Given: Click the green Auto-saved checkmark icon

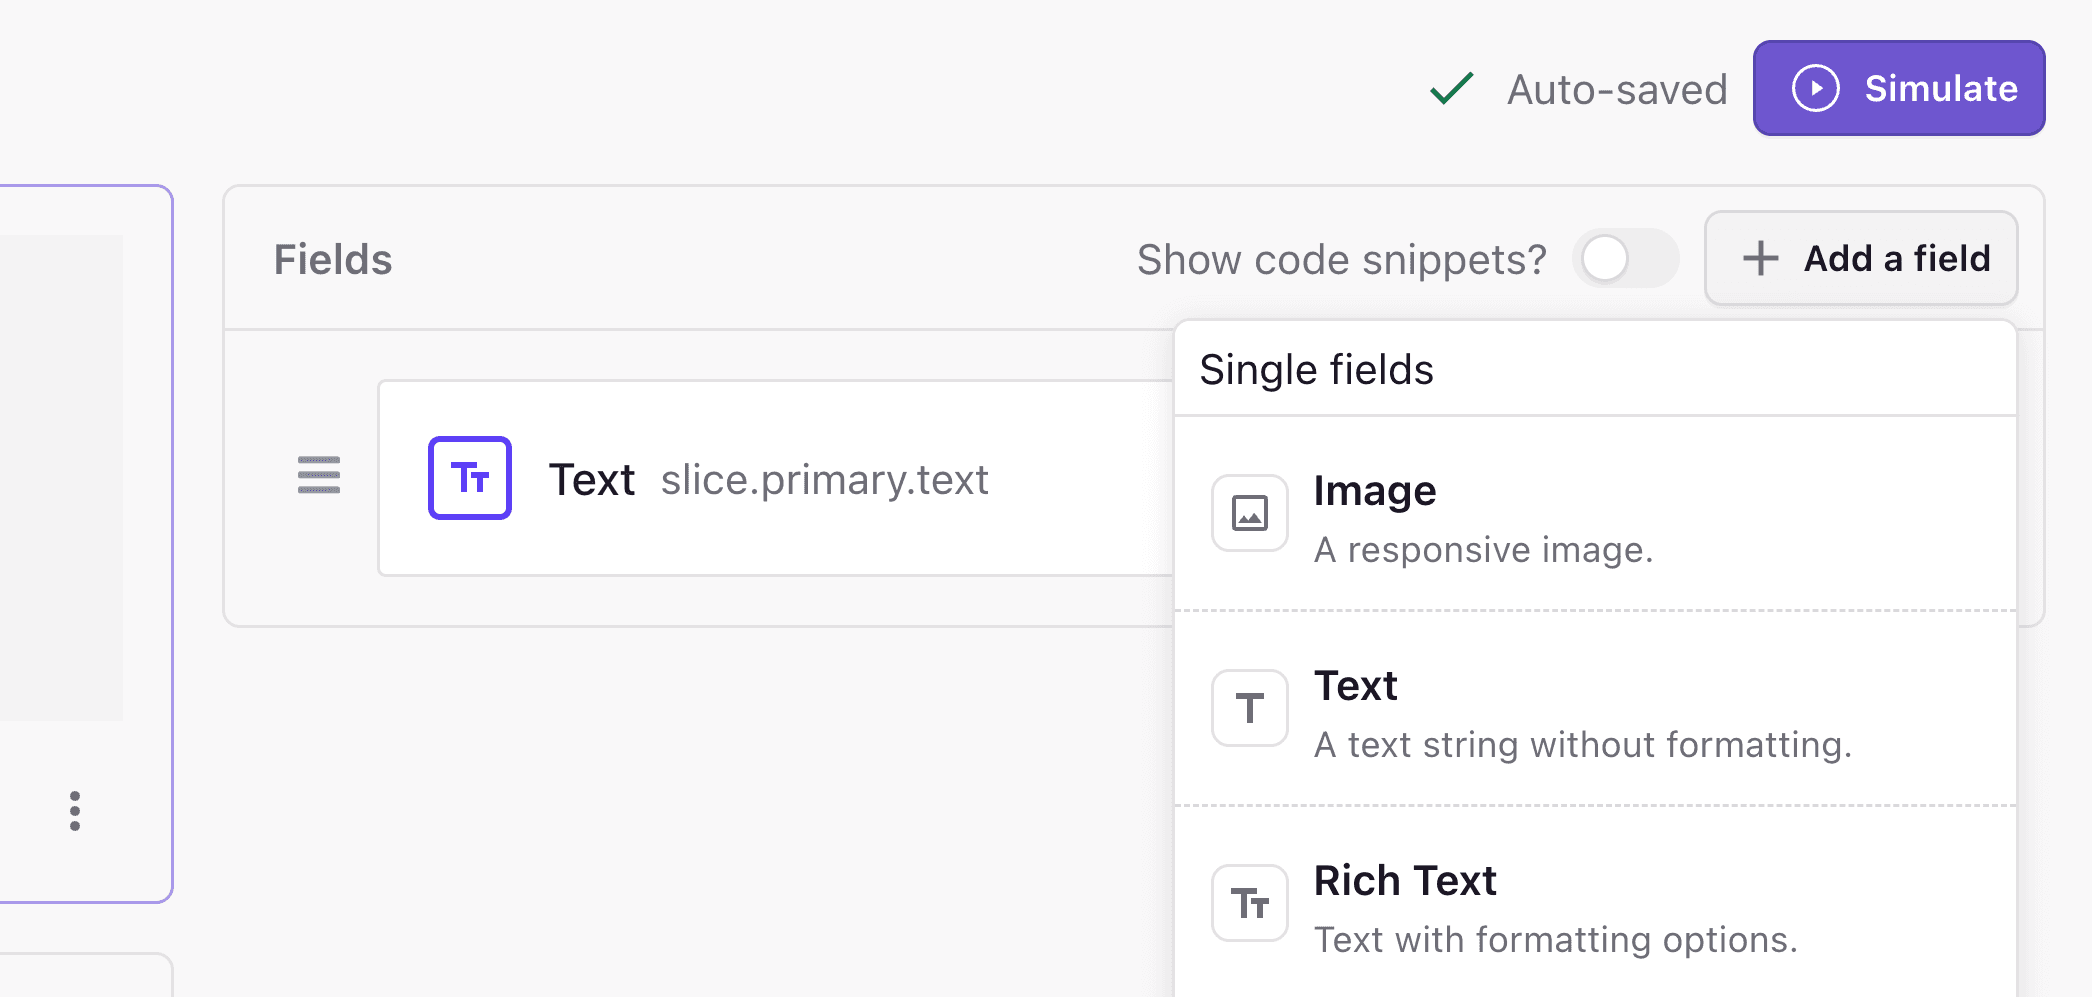Looking at the screenshot, I should [1451, 88].
